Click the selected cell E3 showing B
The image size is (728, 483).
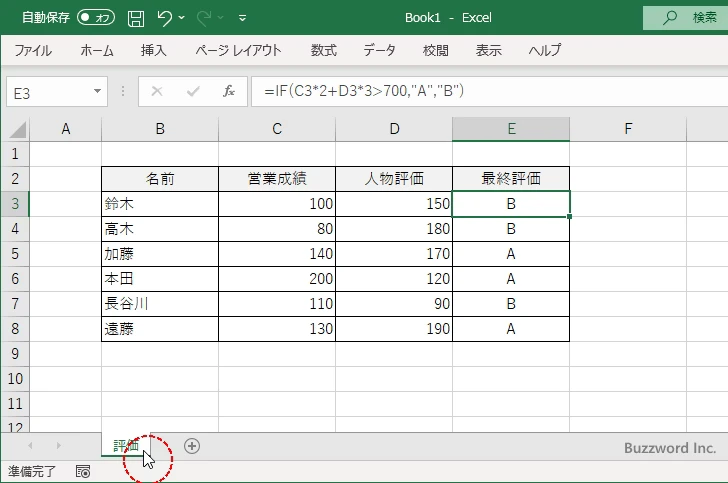click(x=511, y=204)
